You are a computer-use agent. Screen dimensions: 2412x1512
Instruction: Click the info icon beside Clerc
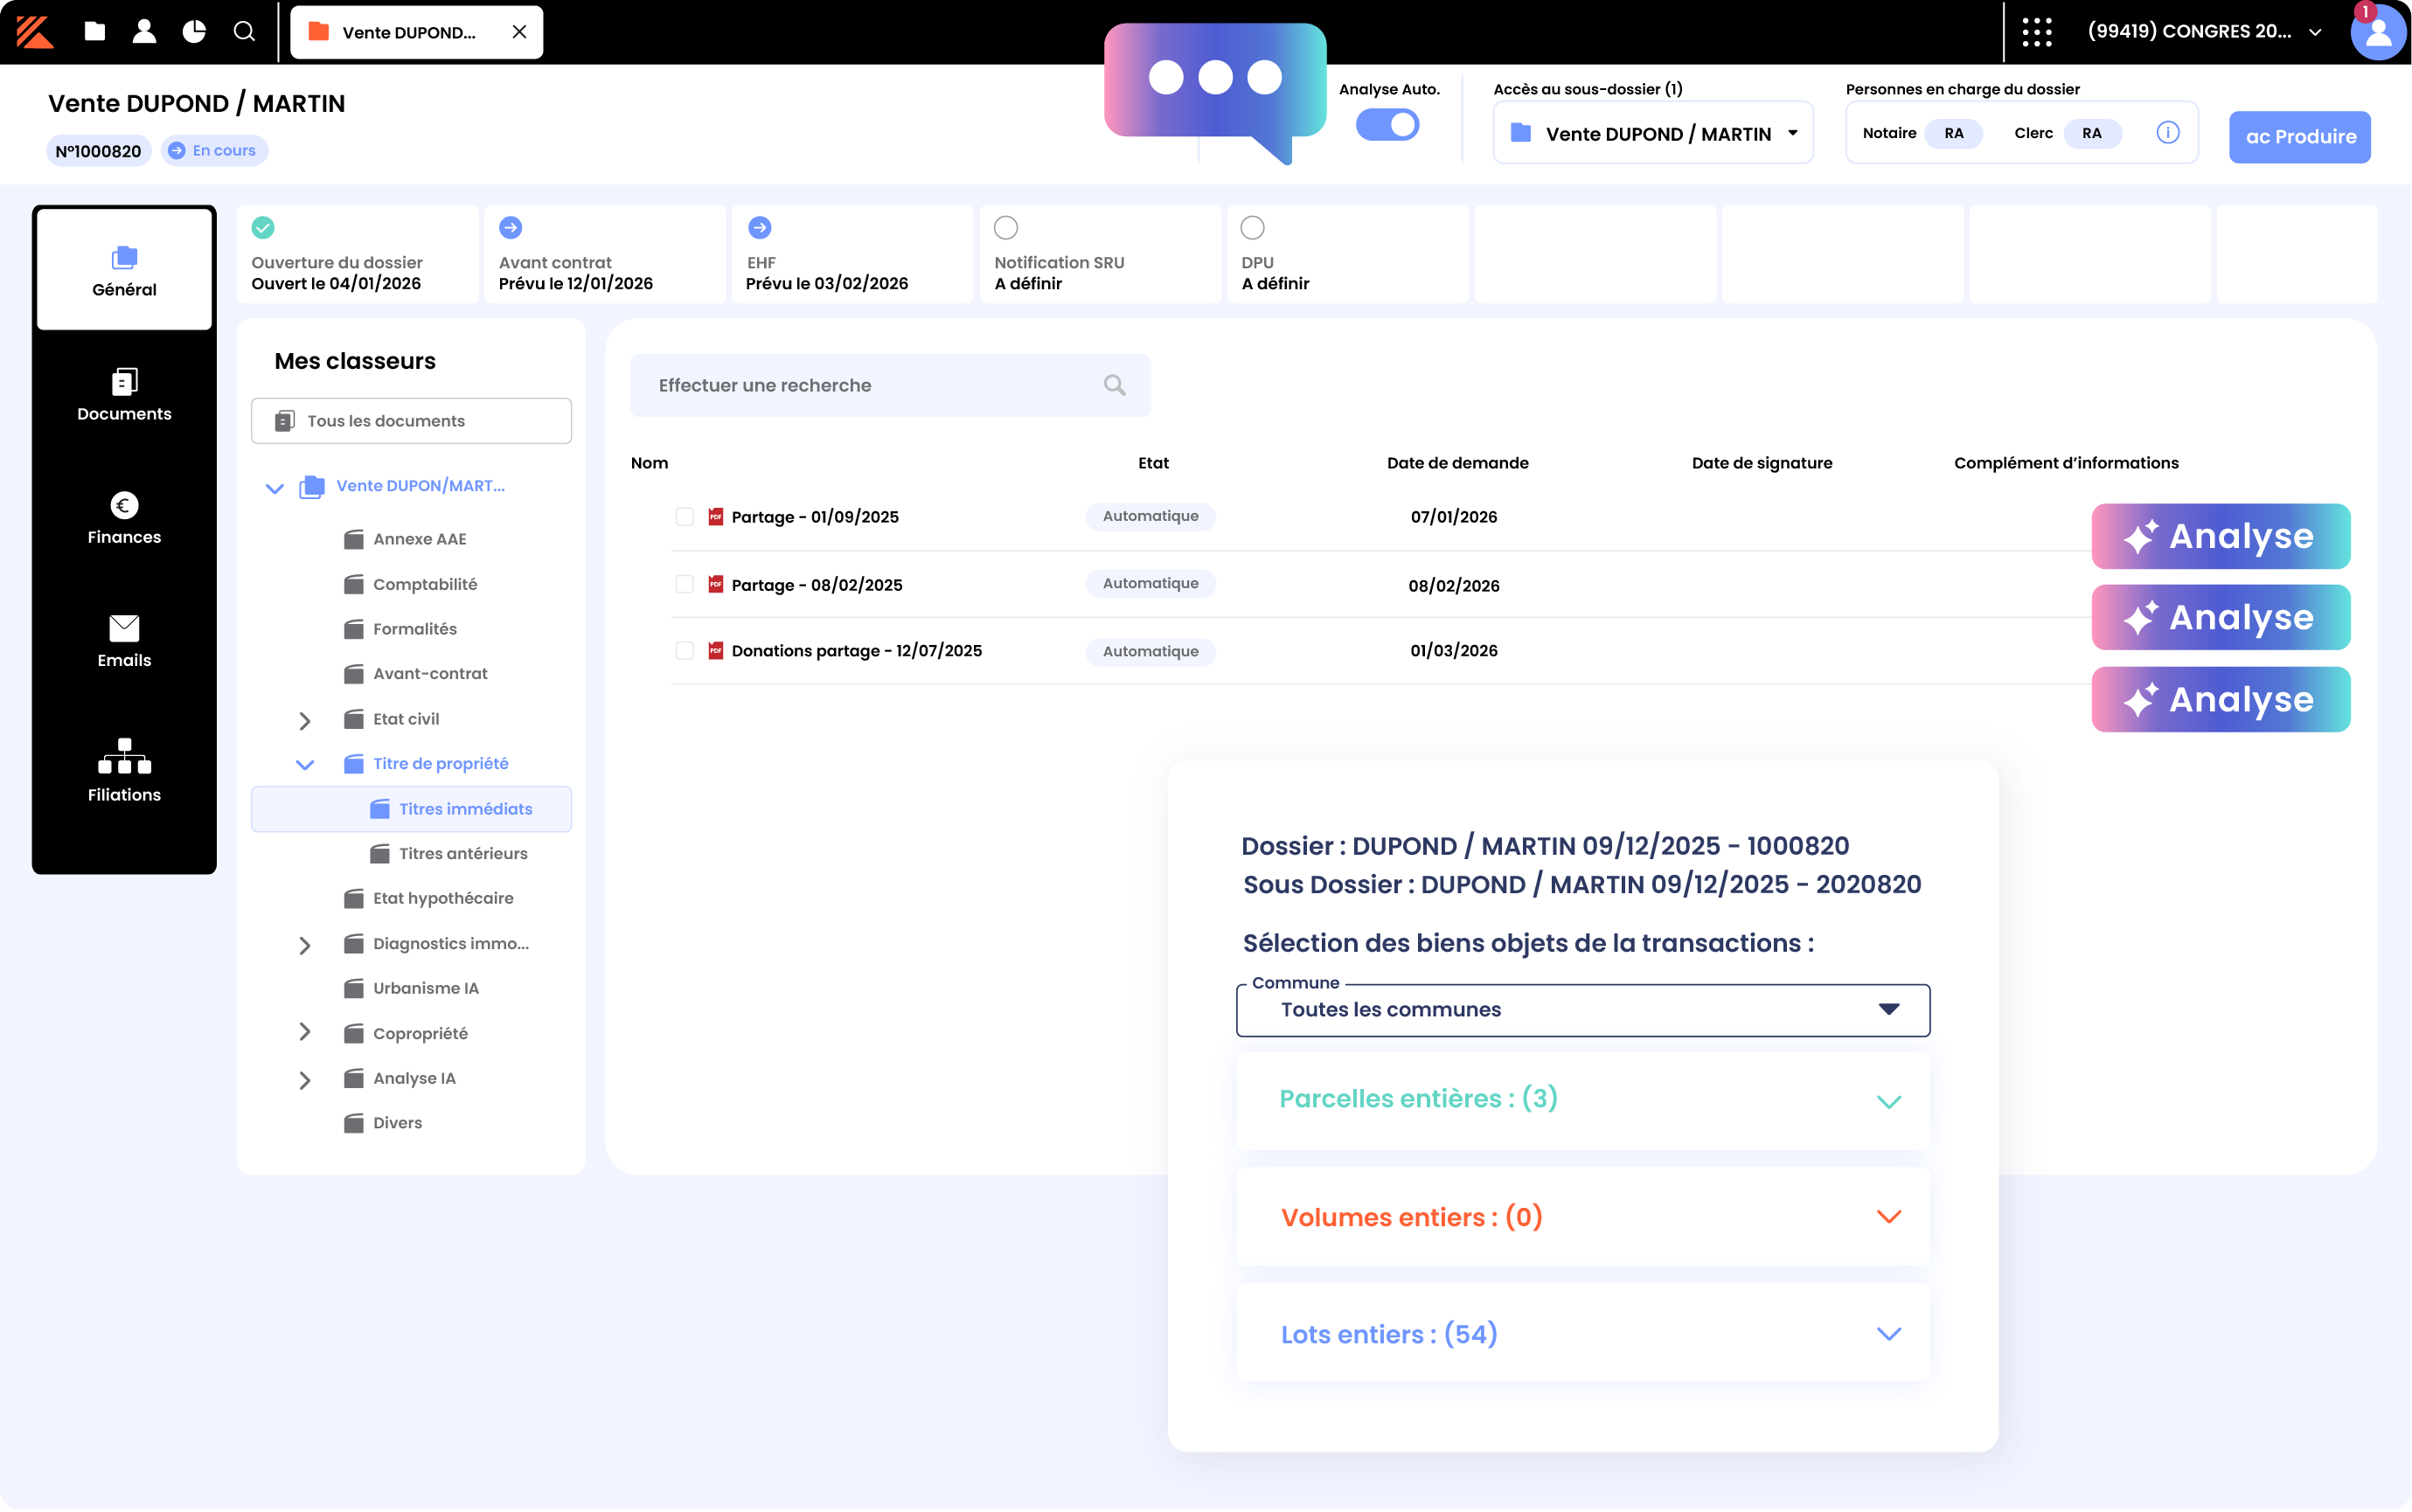point(2167,133)
